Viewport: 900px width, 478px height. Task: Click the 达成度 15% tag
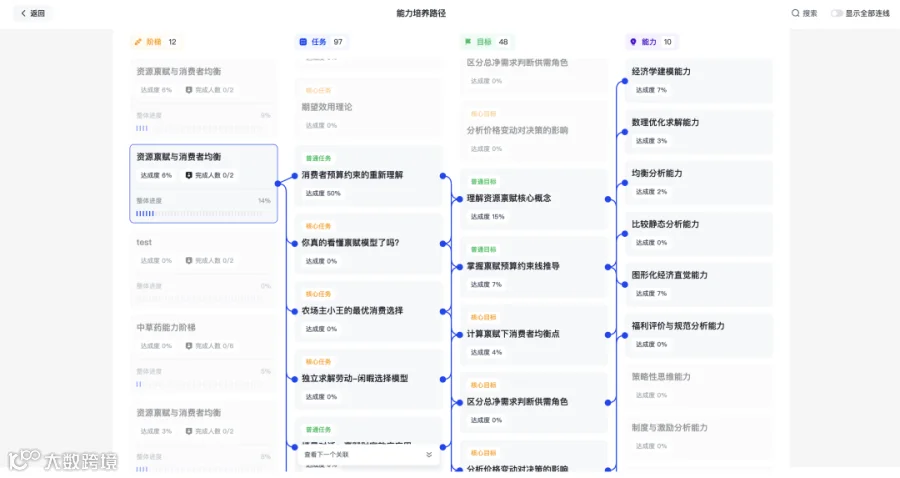click(x=488, y=217)
